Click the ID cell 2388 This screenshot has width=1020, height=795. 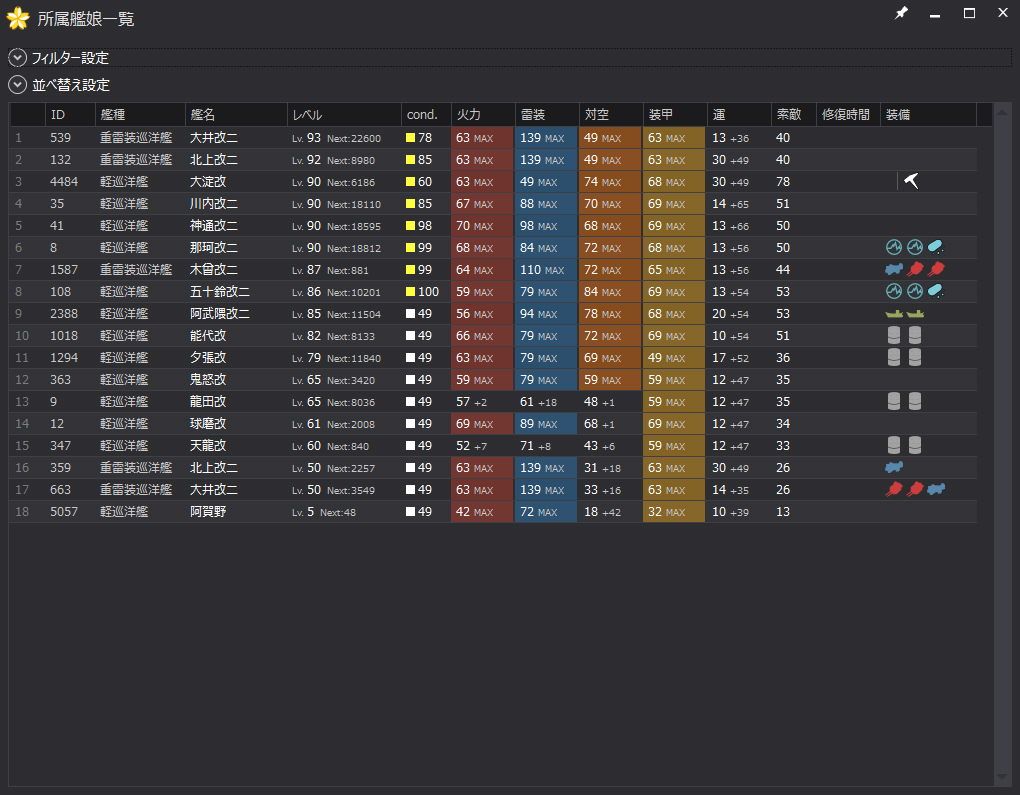(64, 314)
